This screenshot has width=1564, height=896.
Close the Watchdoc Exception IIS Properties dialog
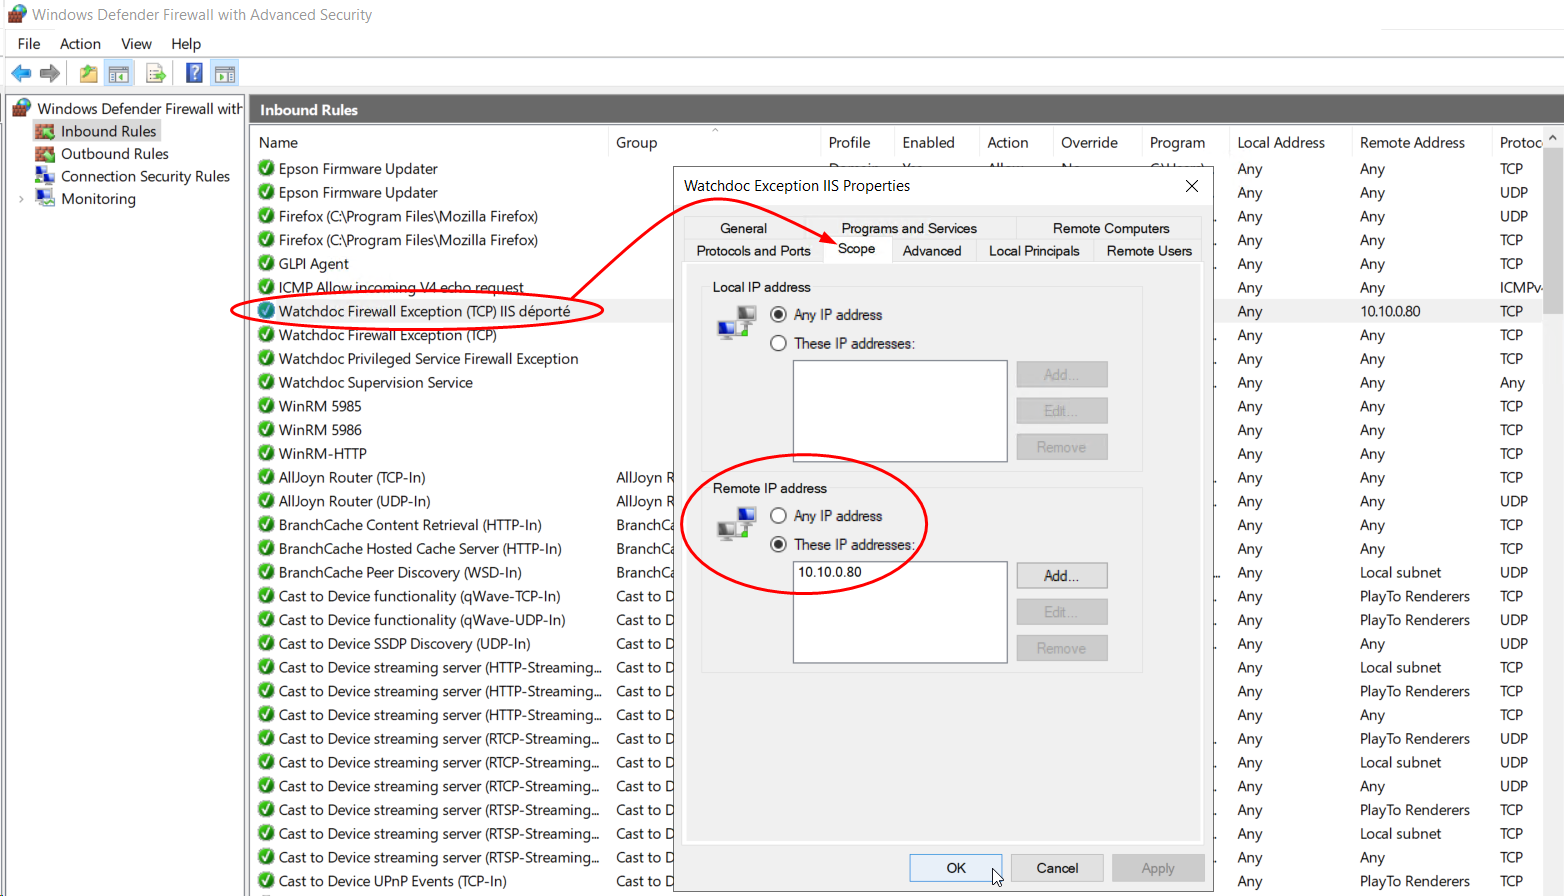(1191, 186)
